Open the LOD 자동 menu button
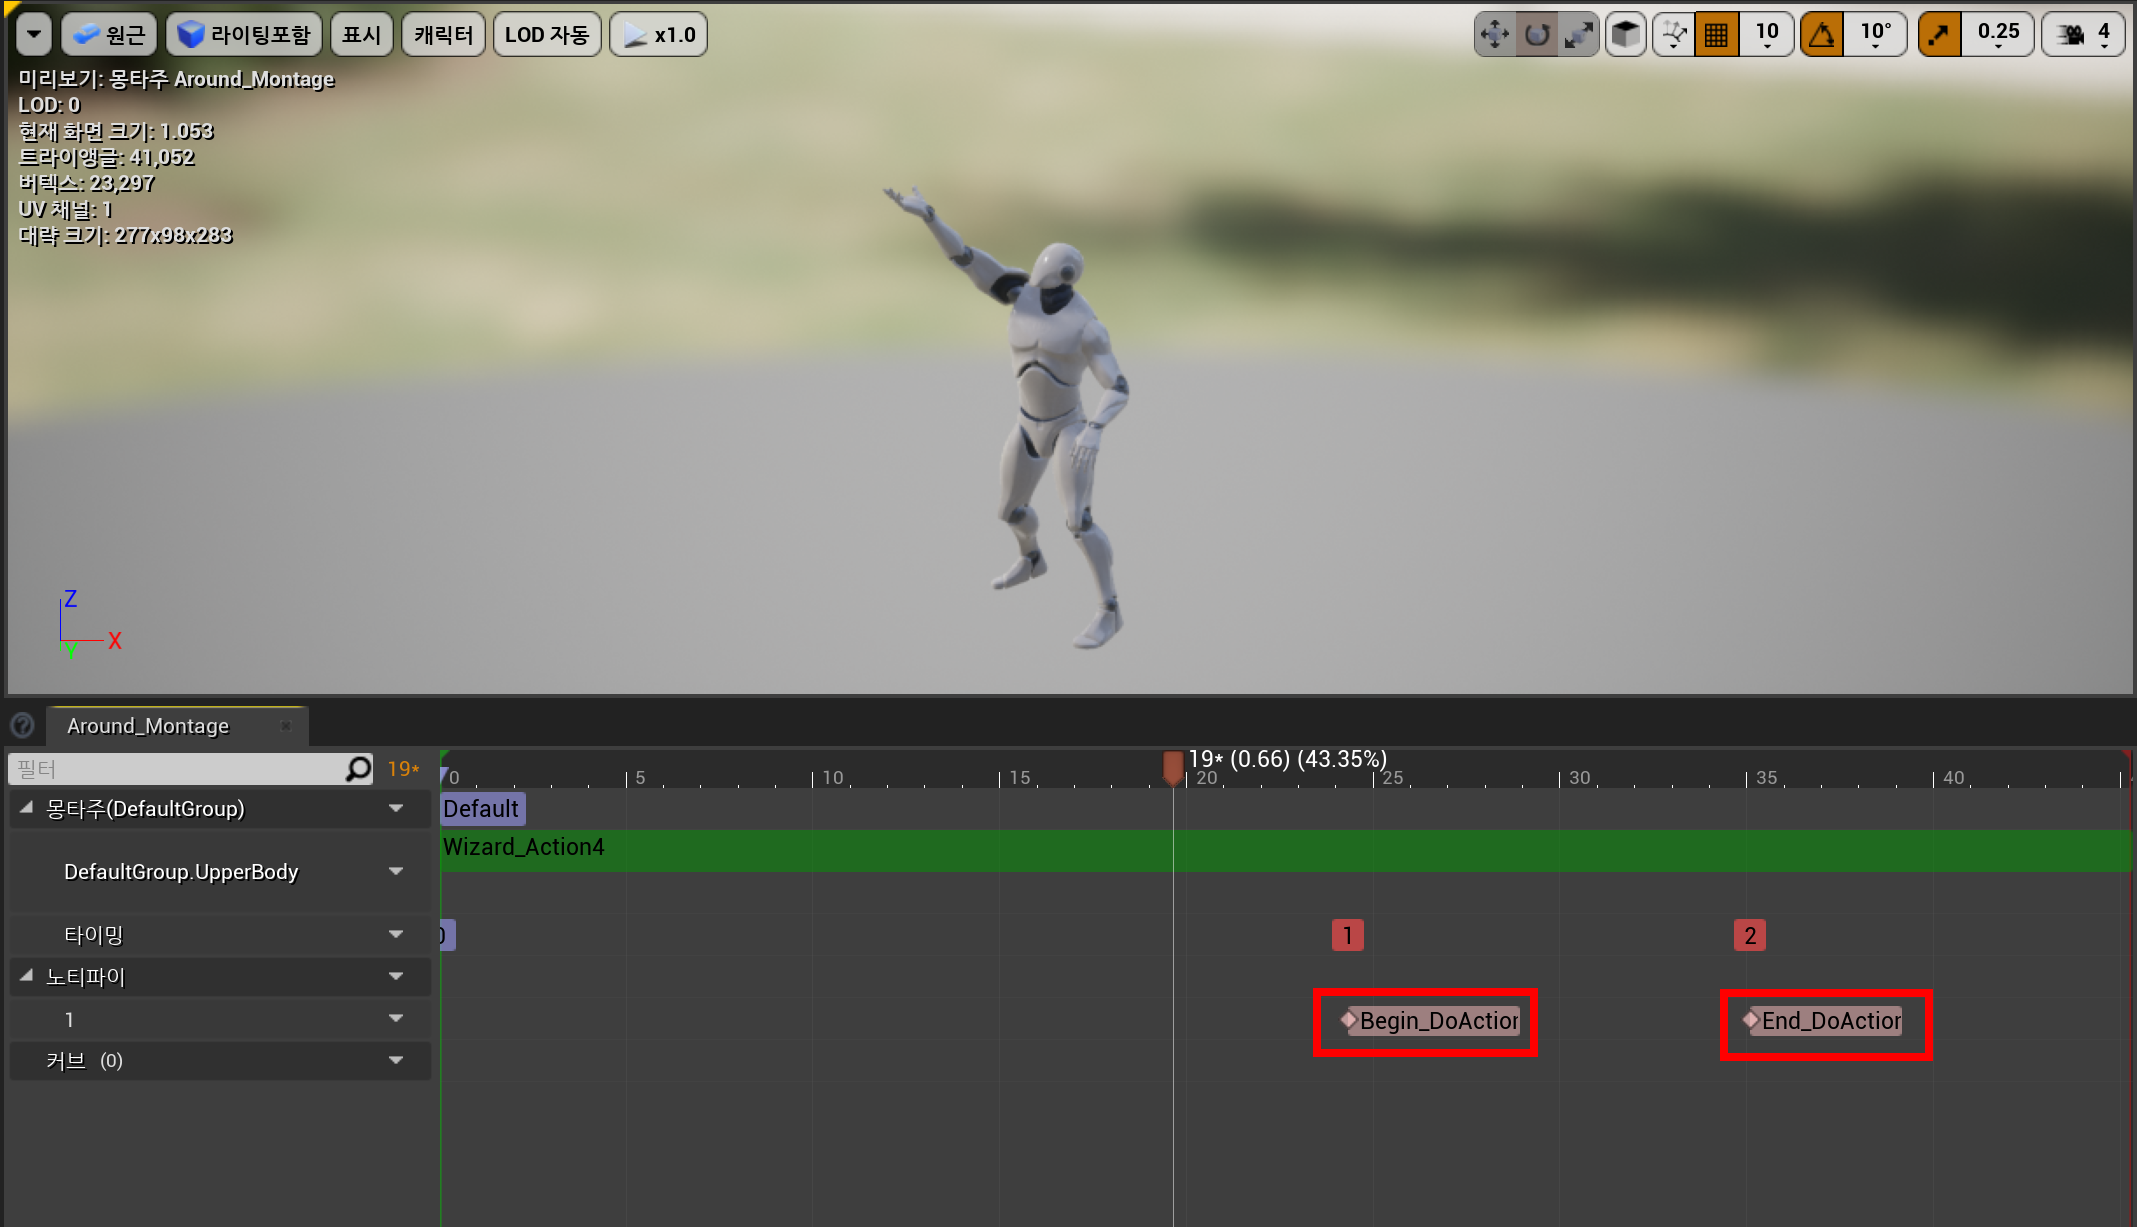The width and height of the screenshot is (2137, 1227). (x=546, y=35)
